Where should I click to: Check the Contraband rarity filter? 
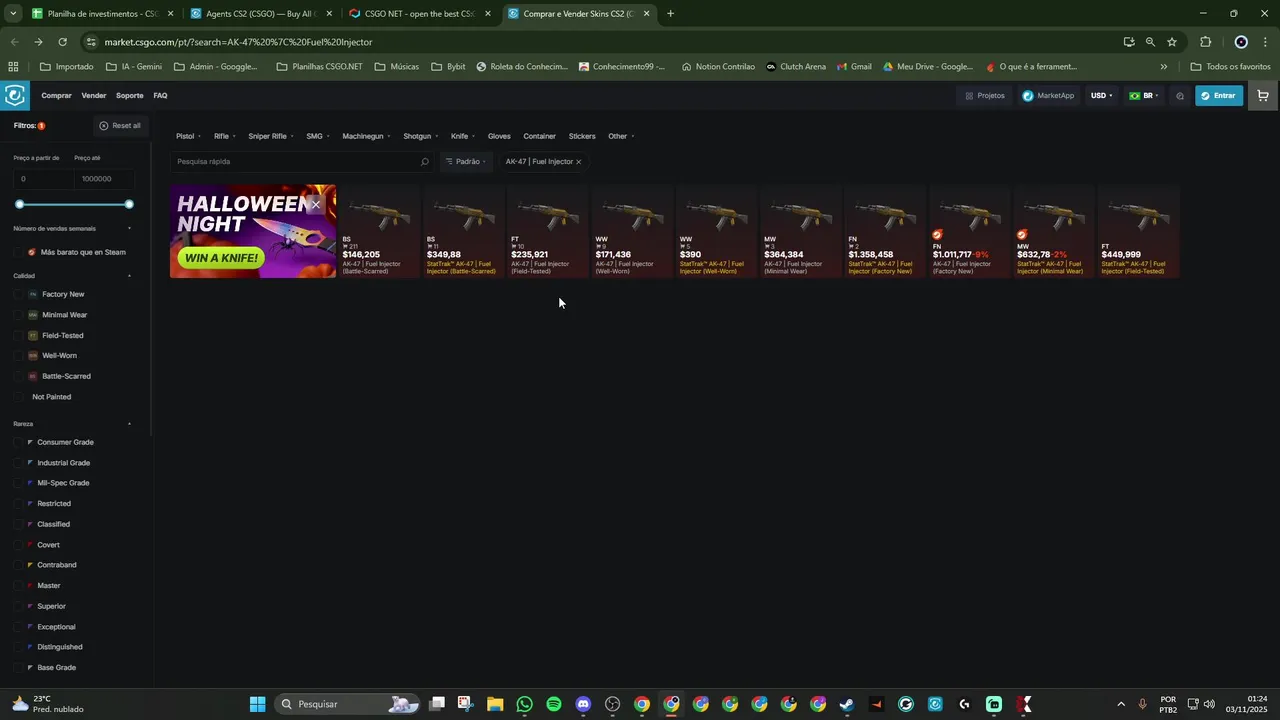[18, 565]
